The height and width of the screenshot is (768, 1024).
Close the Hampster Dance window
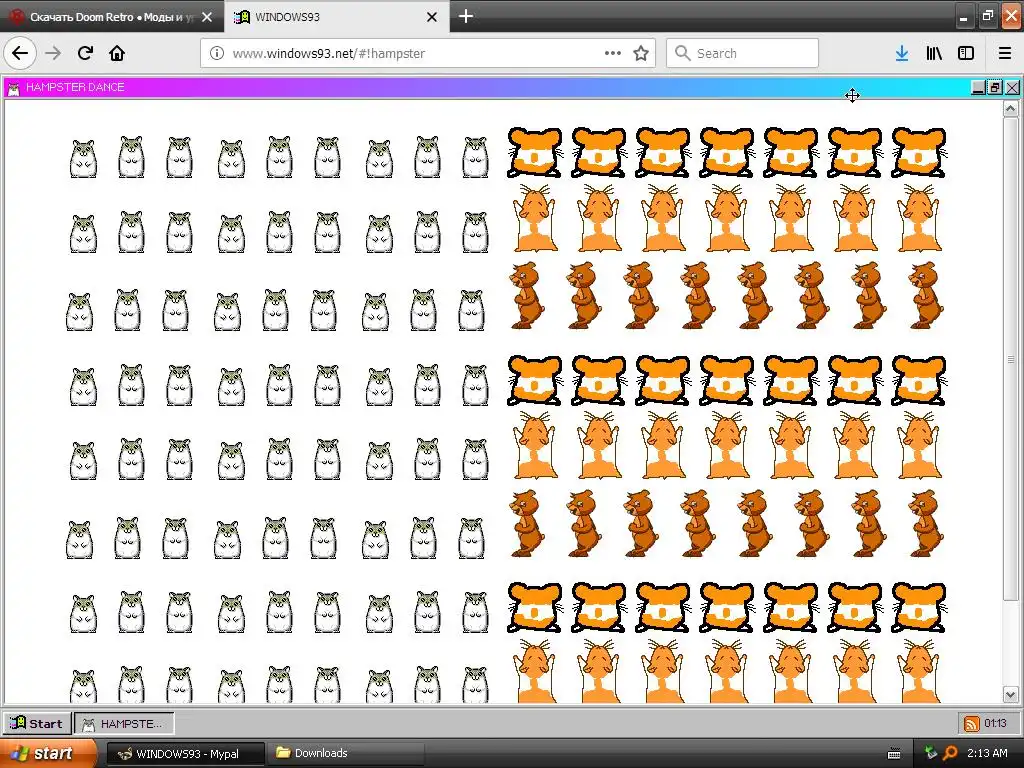[x=1012, y=88]
